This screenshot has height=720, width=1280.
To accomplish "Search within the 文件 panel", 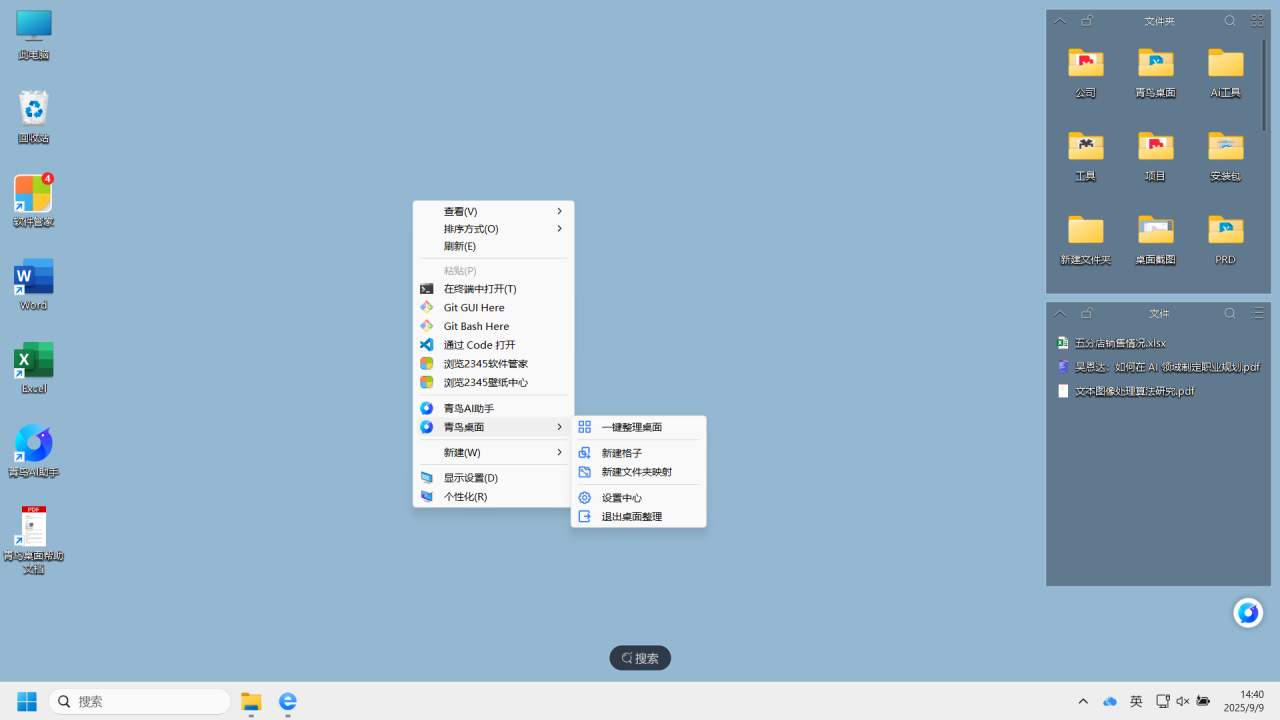I will (x=1230, y=313).
